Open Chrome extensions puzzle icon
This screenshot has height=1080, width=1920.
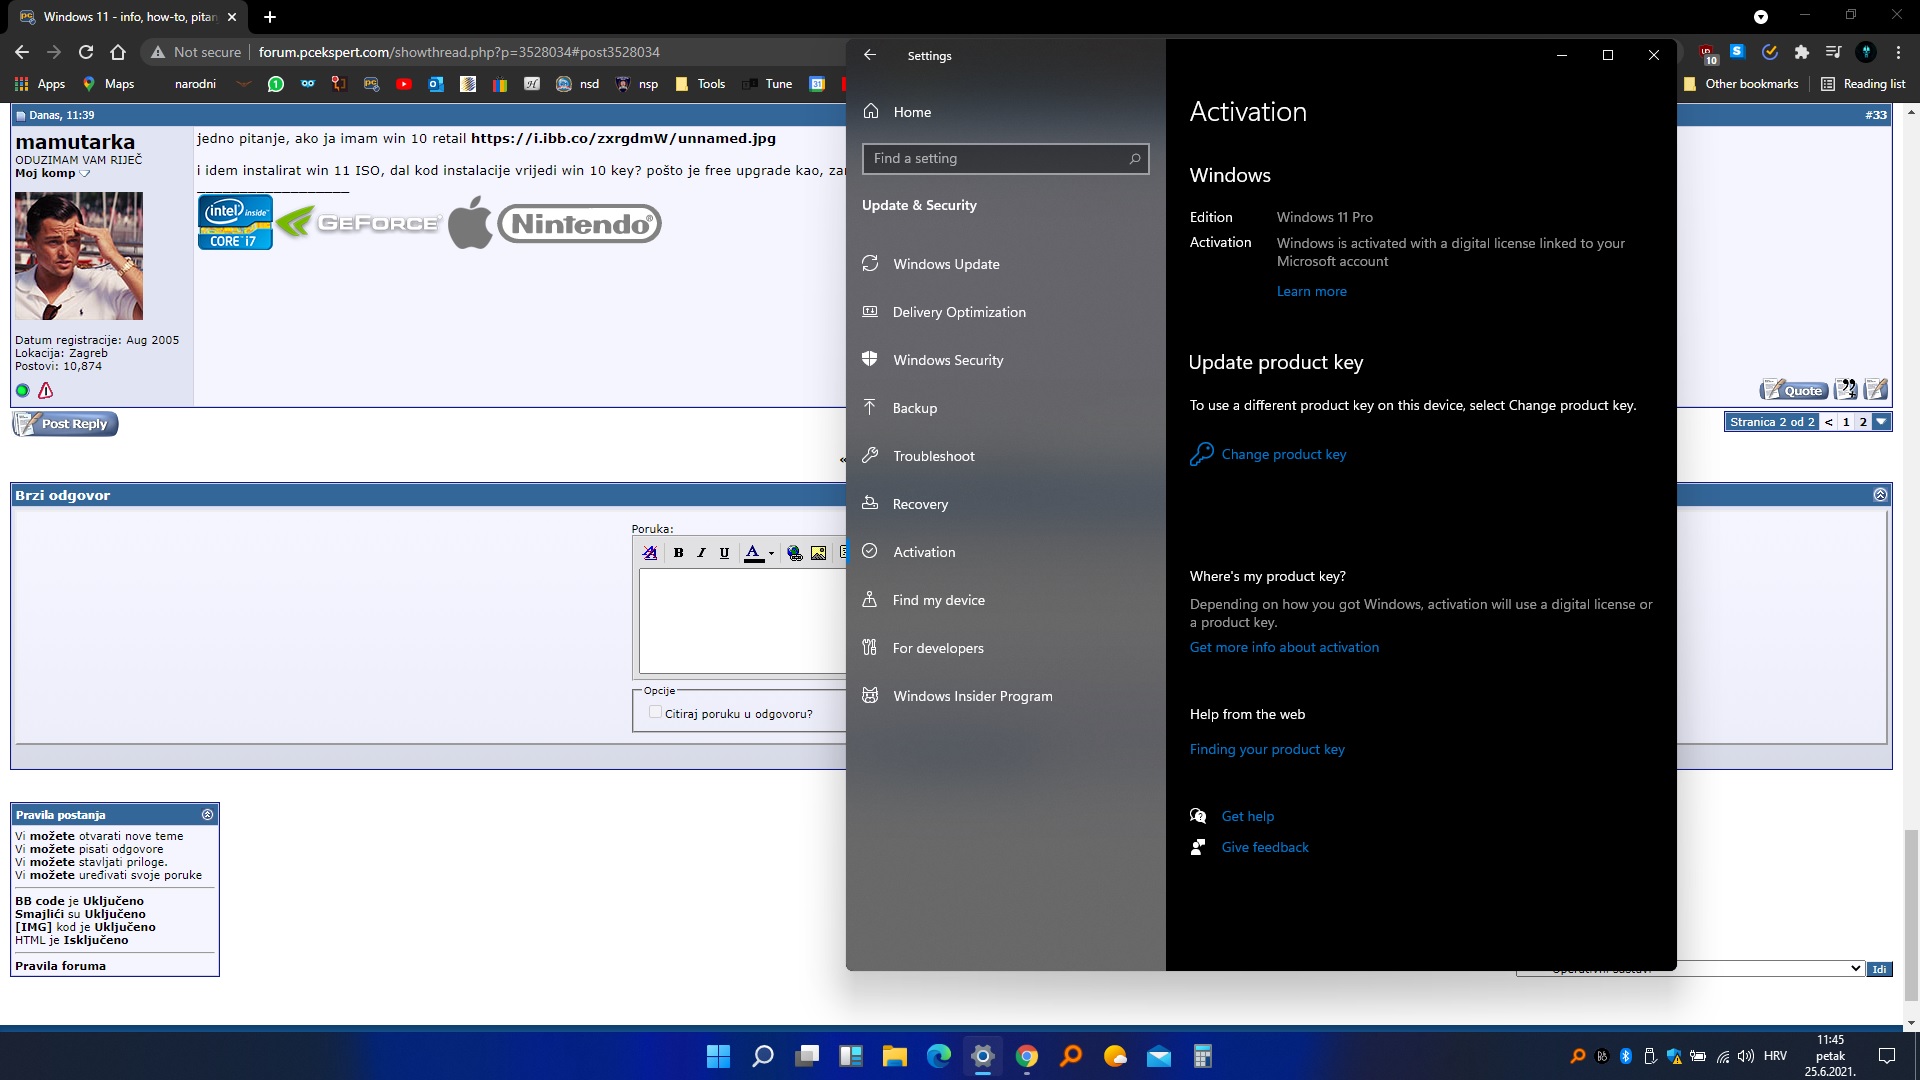[1801, 52]
